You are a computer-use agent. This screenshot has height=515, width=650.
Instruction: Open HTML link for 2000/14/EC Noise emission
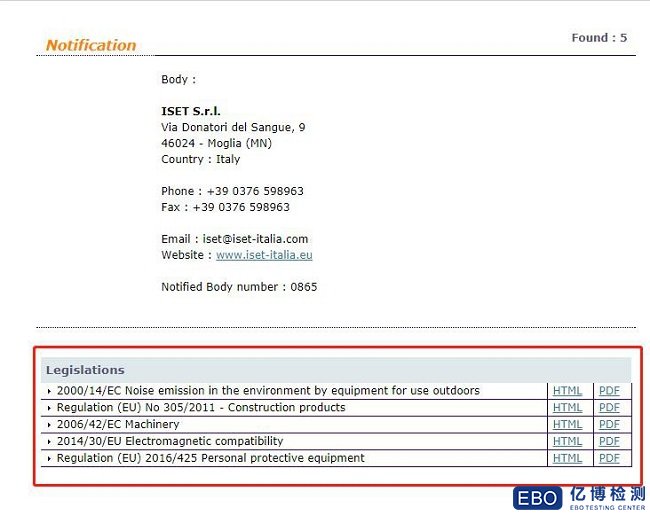coord(567,391)
